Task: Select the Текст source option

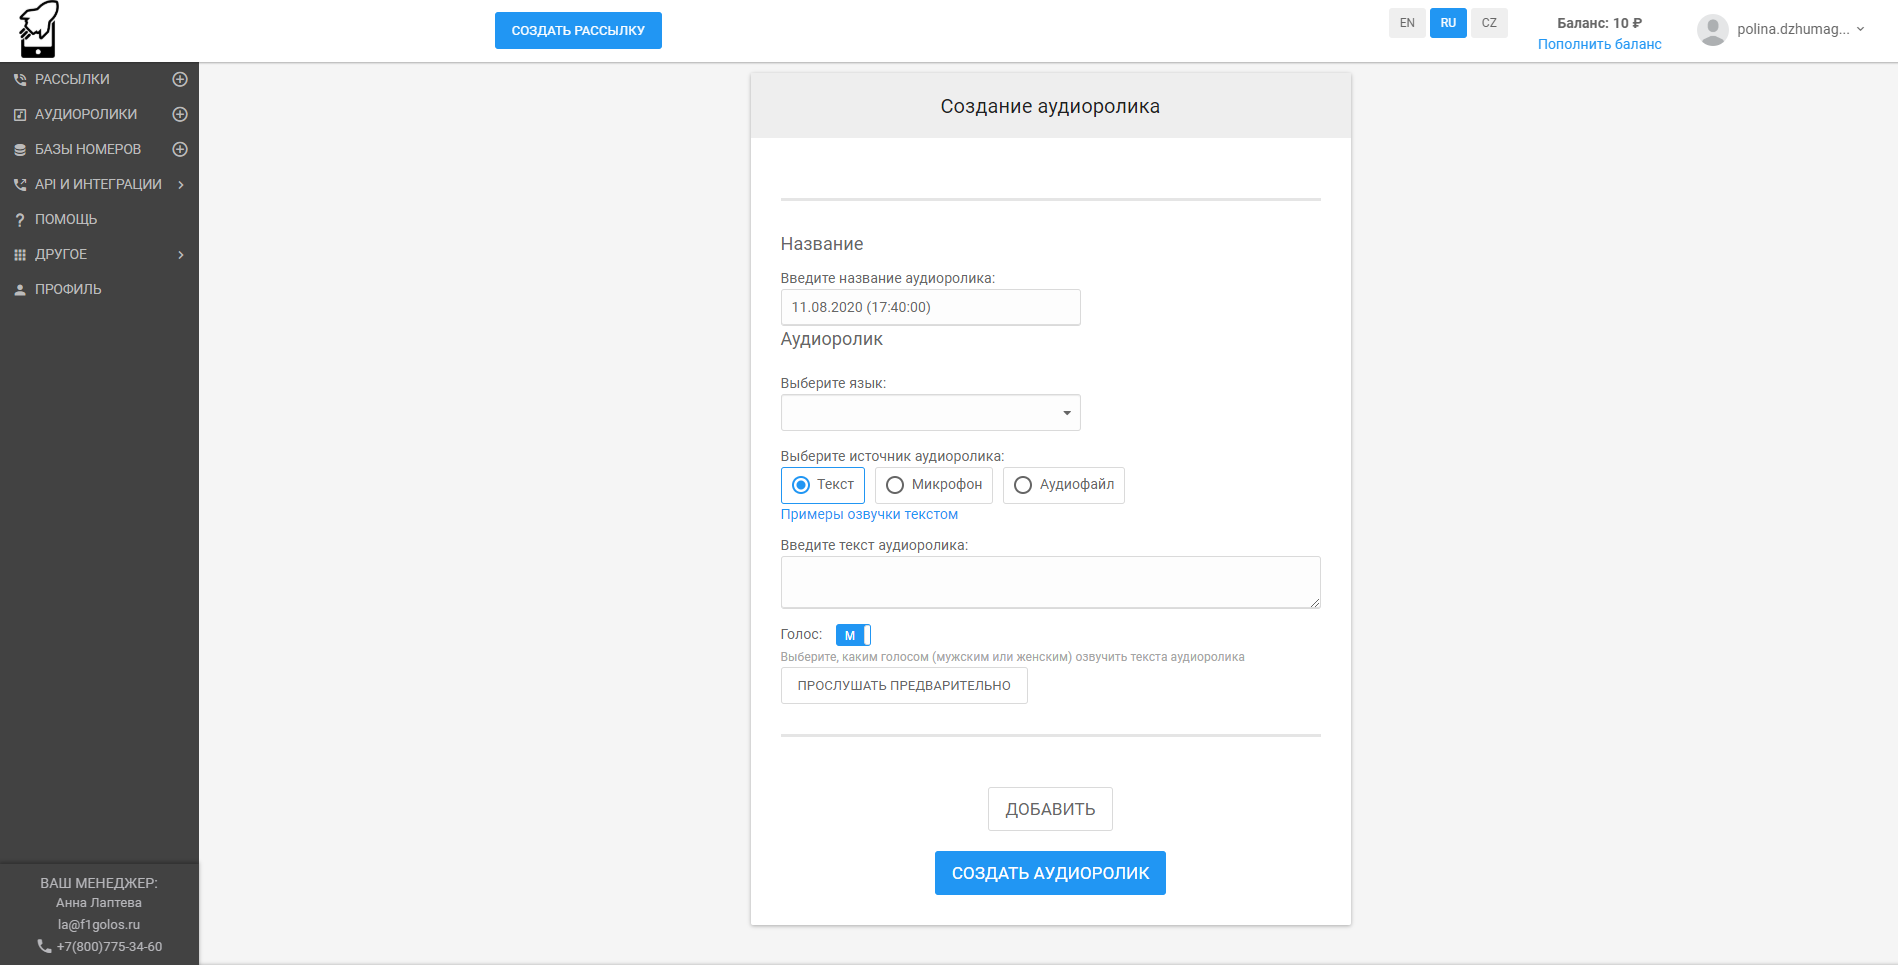Action: pyautogui.click(x=822, y=485)
